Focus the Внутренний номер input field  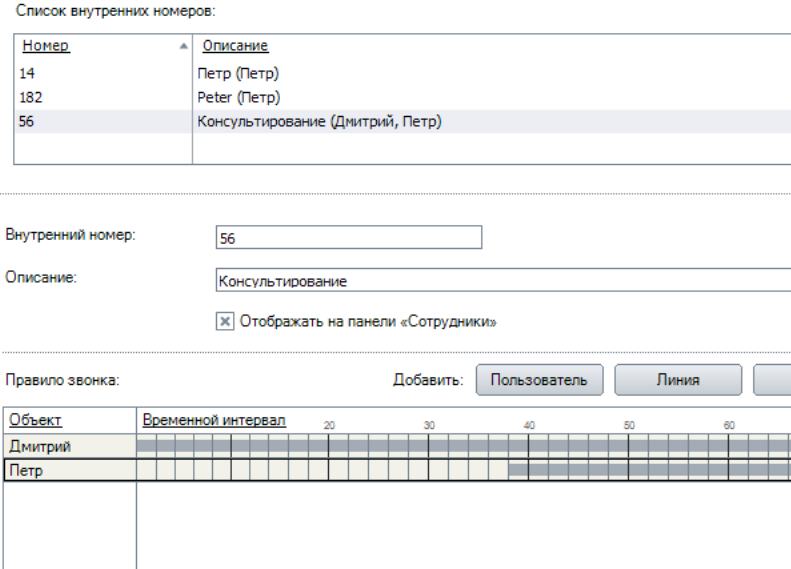(x=348, y=237)
